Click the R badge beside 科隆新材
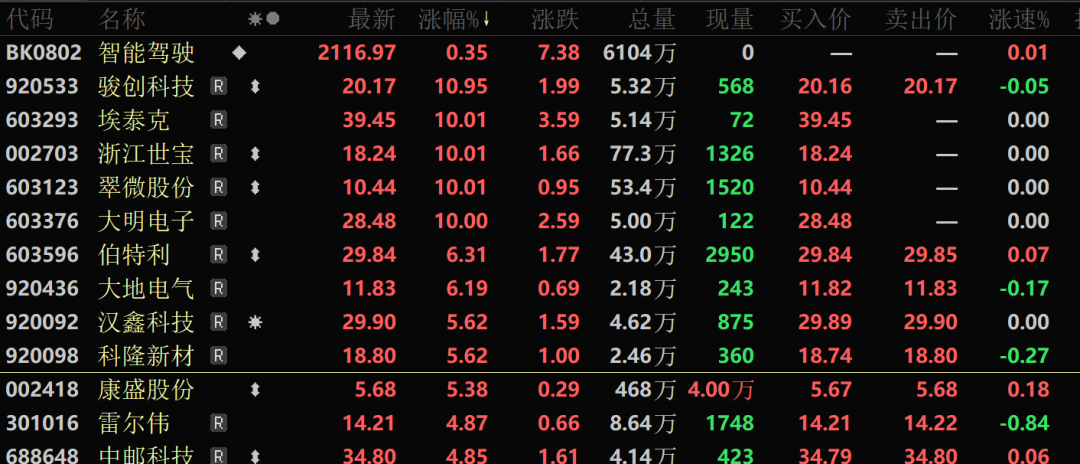This screenshot has height=464, width=1080. [218, 356]
